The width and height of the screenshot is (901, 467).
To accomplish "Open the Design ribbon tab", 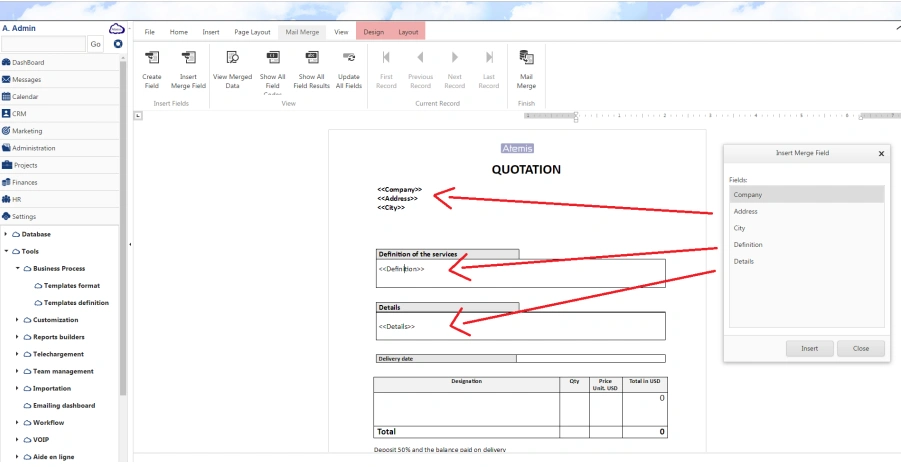I will [373, 32].
